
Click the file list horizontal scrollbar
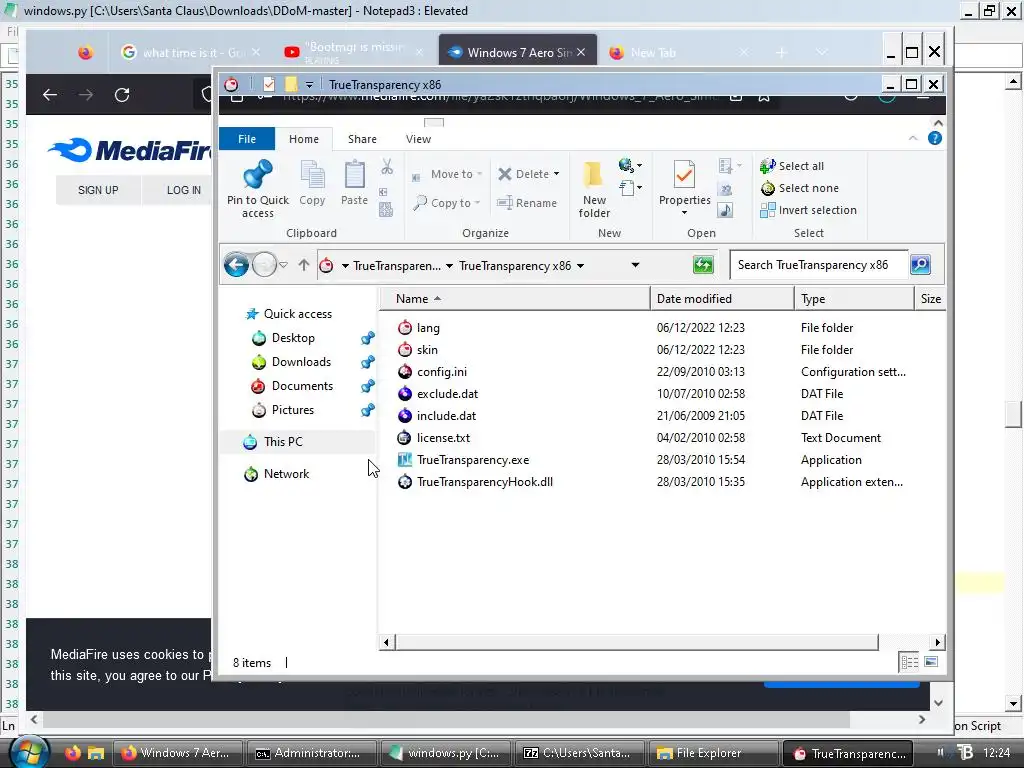pyautogui.click(x=636, y=643)
